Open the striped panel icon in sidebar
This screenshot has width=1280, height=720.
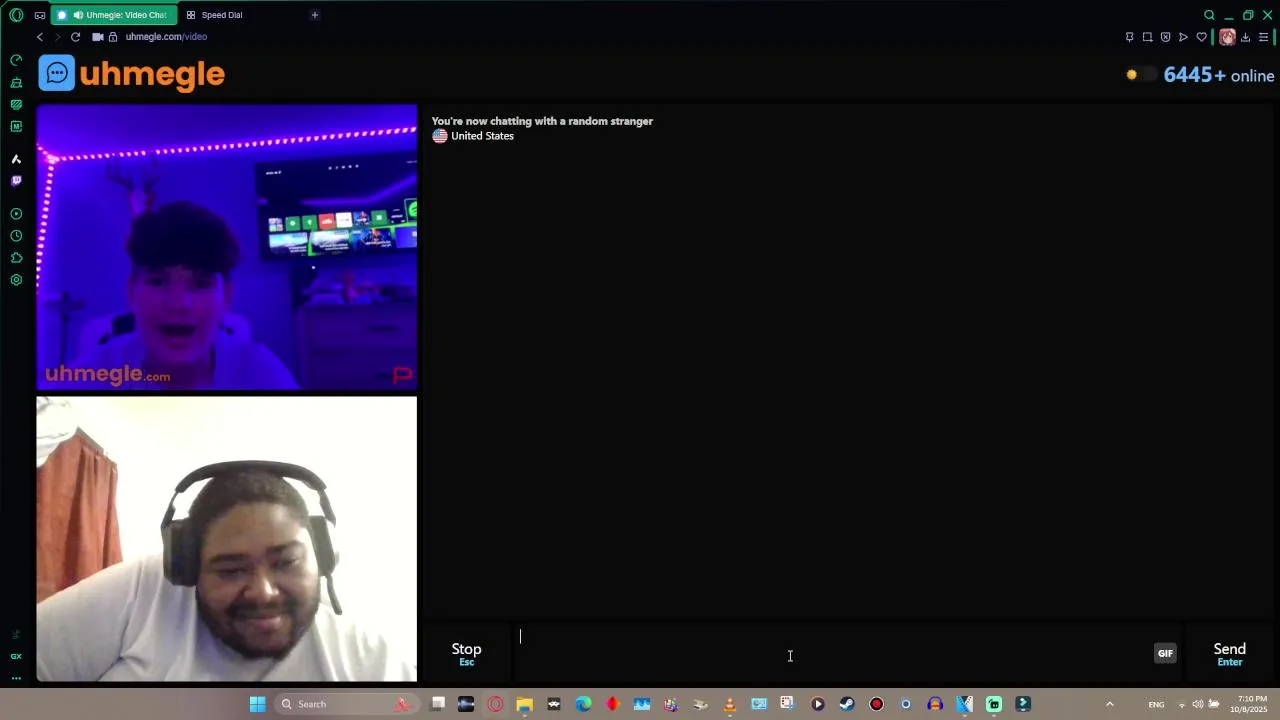click(x=16, y=104)
